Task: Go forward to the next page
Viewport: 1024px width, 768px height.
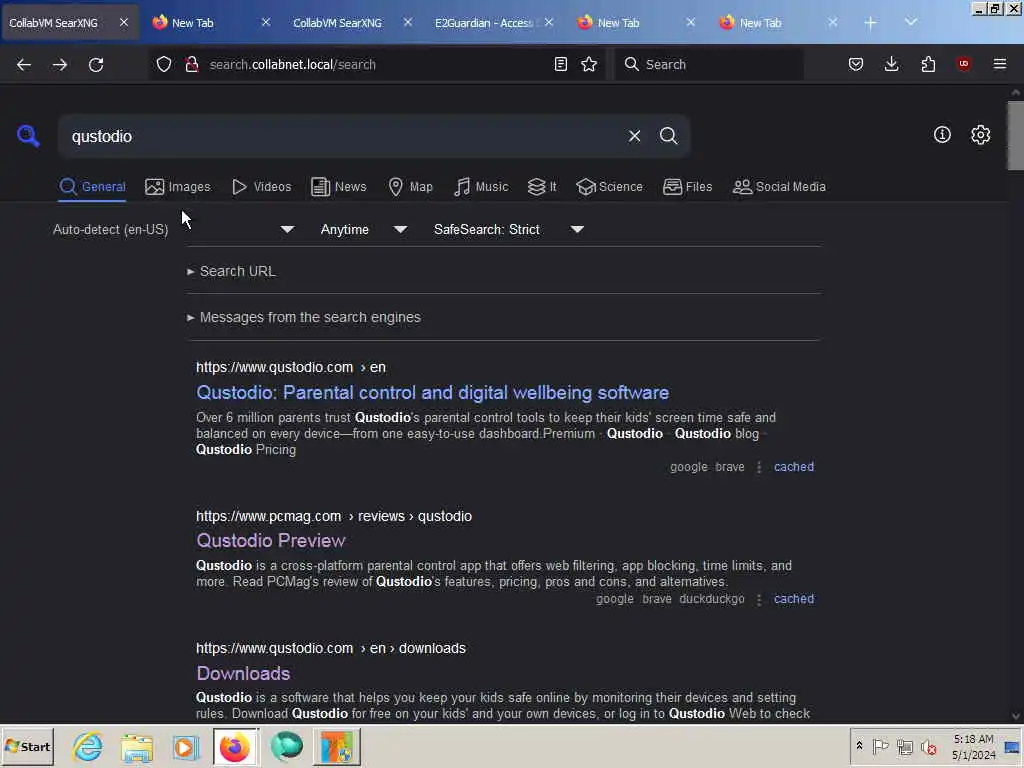Action: (60, 65)
